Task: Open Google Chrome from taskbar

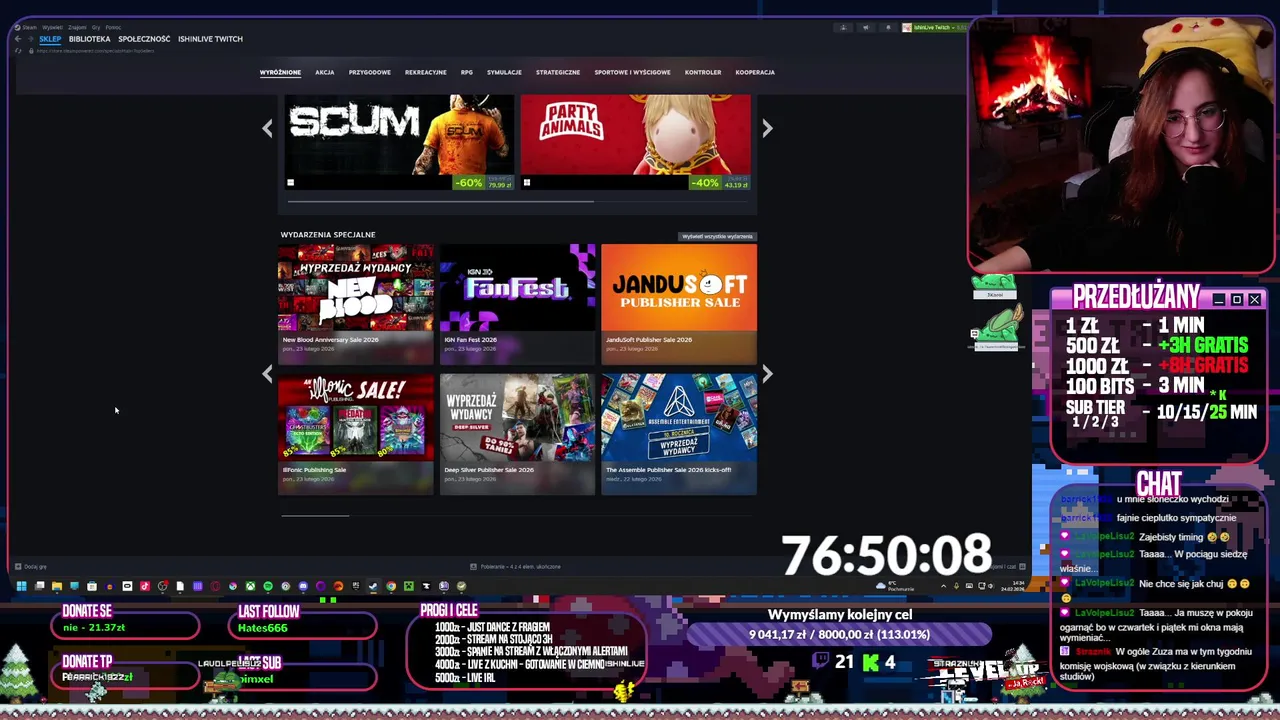Action: tap(391, 586)
